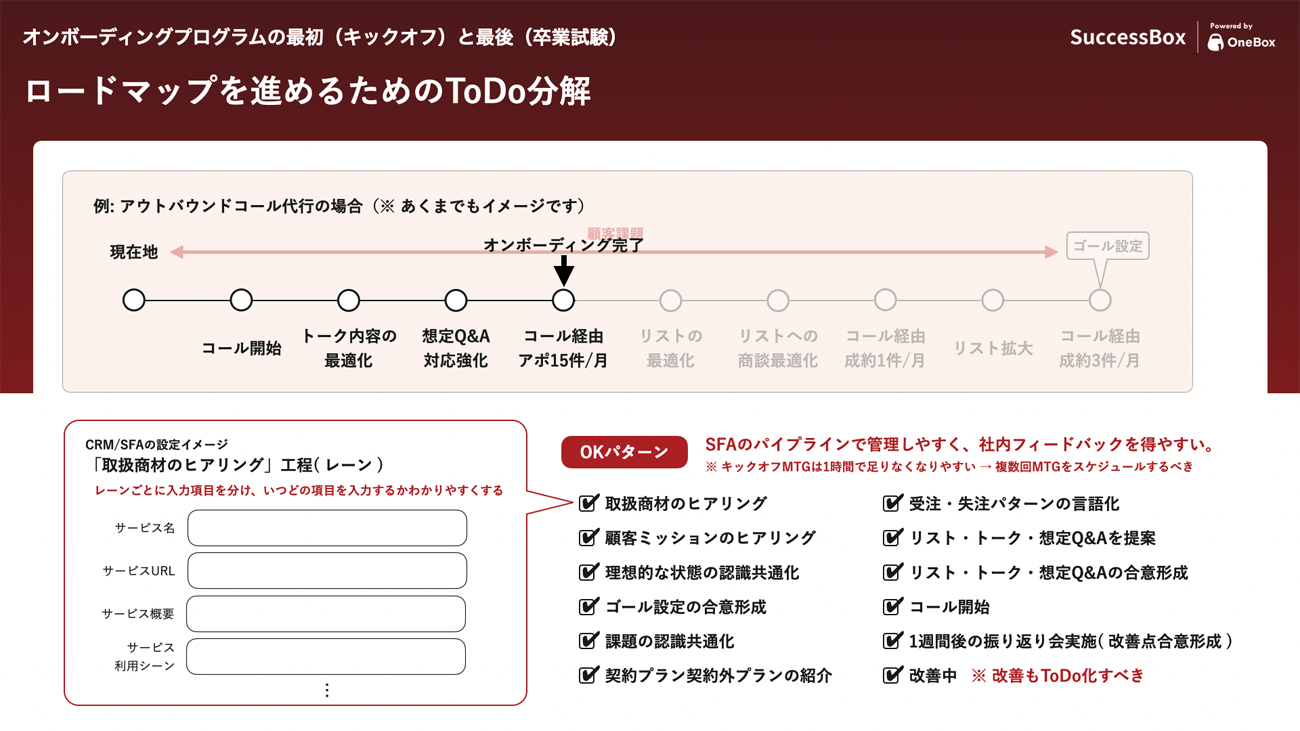
Task: Click the ゴール設定 speech bubble
Action: 1107,247
